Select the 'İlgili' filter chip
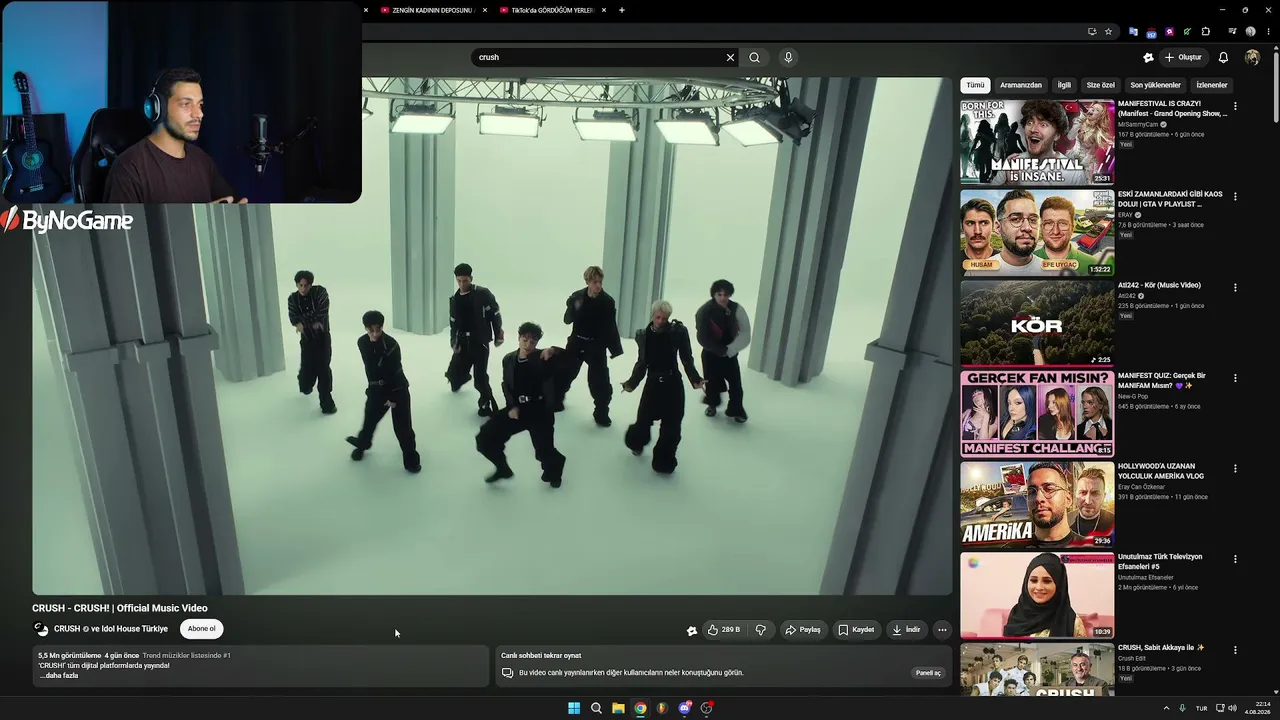The width and height of the screenshot is (1280, 720). [x=1064, y=85]
